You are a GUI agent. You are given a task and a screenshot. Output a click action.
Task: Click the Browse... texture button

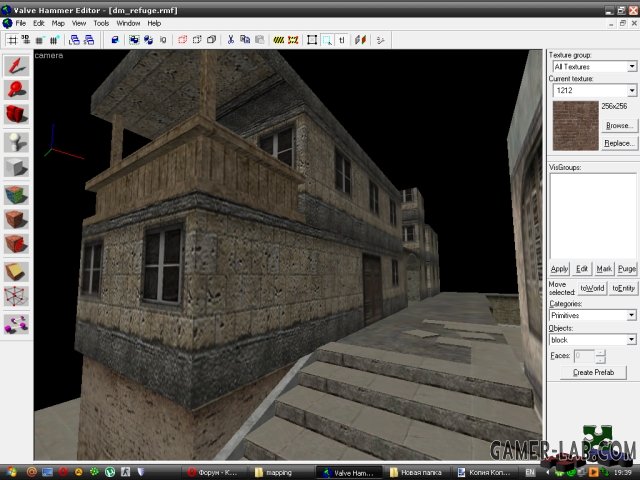[x=619, y=125]
